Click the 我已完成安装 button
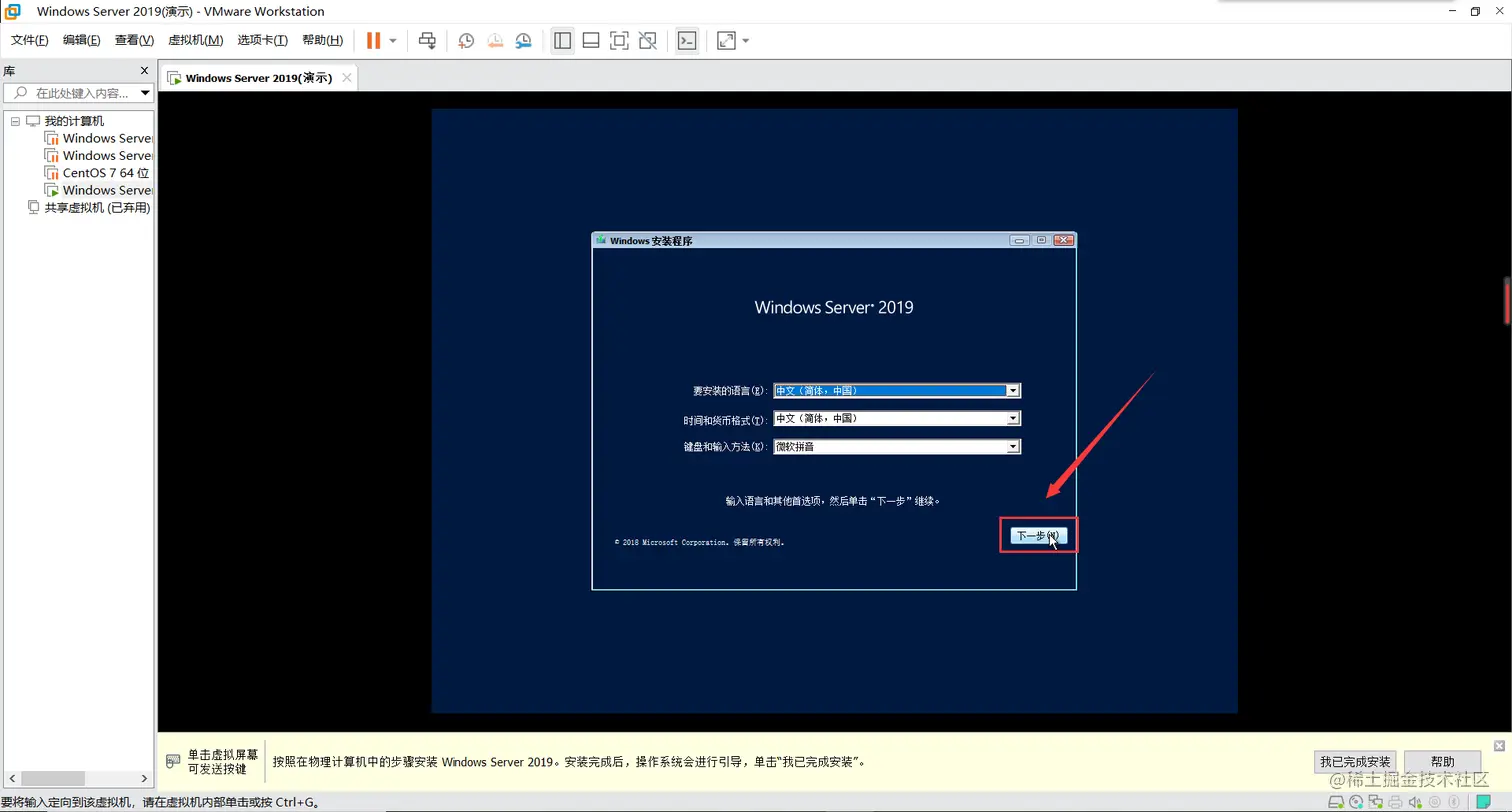1512x812 pixels. click(x=1355, y=762)
